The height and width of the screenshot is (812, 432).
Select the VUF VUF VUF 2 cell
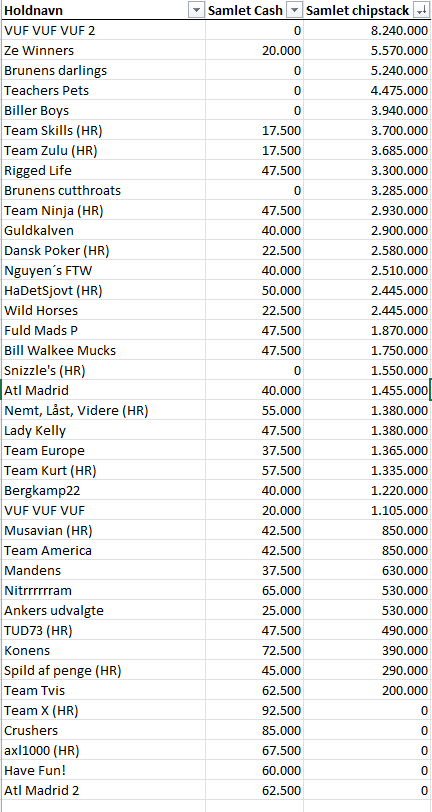pos(103,31)
